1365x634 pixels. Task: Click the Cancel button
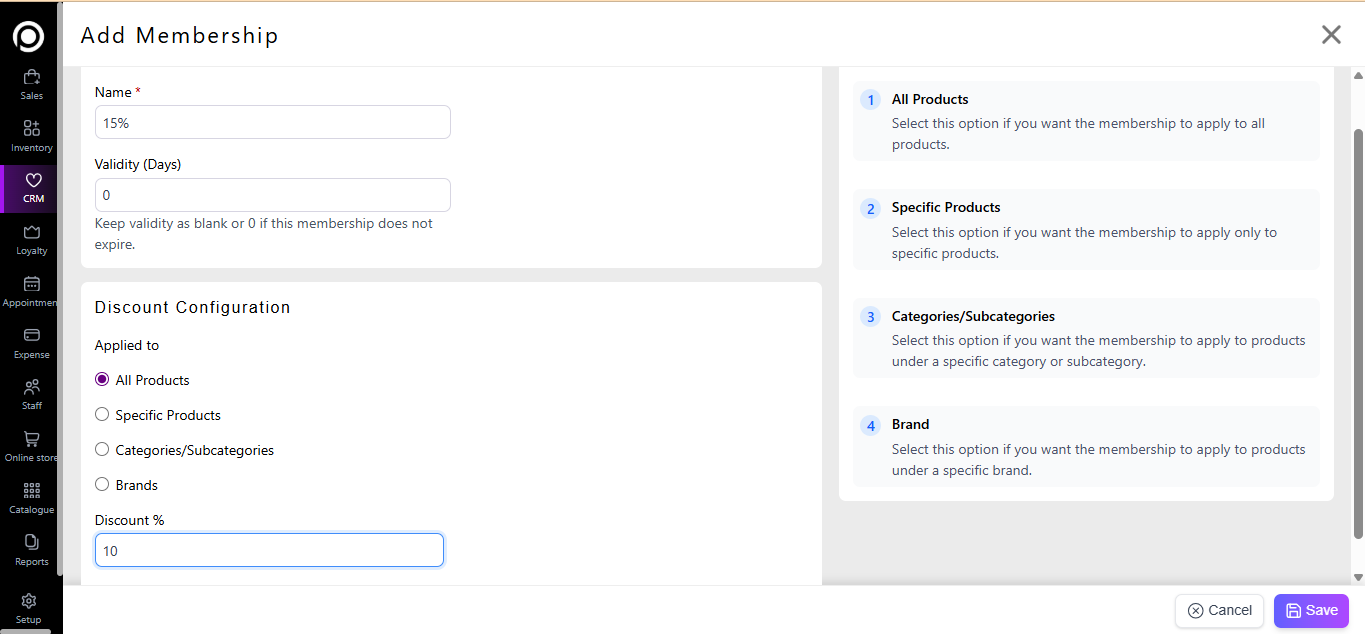pyautogui.click(x=1219, y=611)
